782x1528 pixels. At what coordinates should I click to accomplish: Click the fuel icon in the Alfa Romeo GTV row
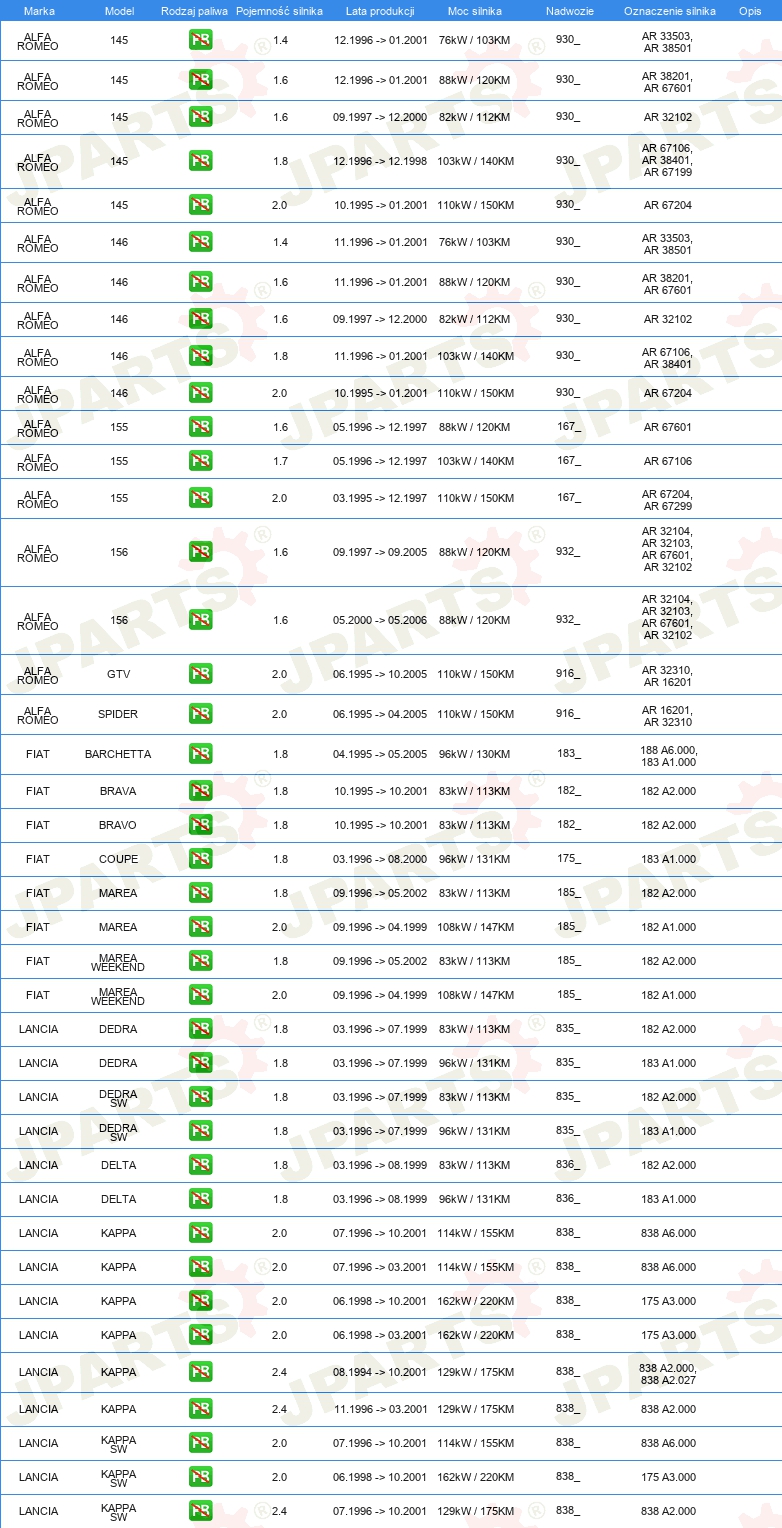coord(200,673)
